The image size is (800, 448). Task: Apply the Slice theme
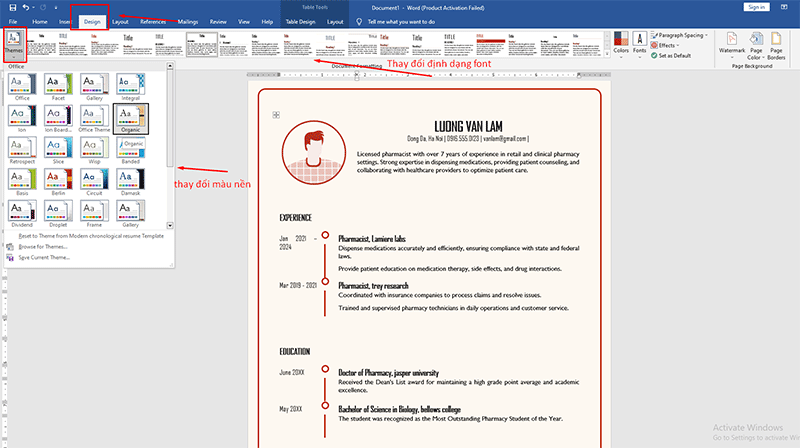(58, 150)
